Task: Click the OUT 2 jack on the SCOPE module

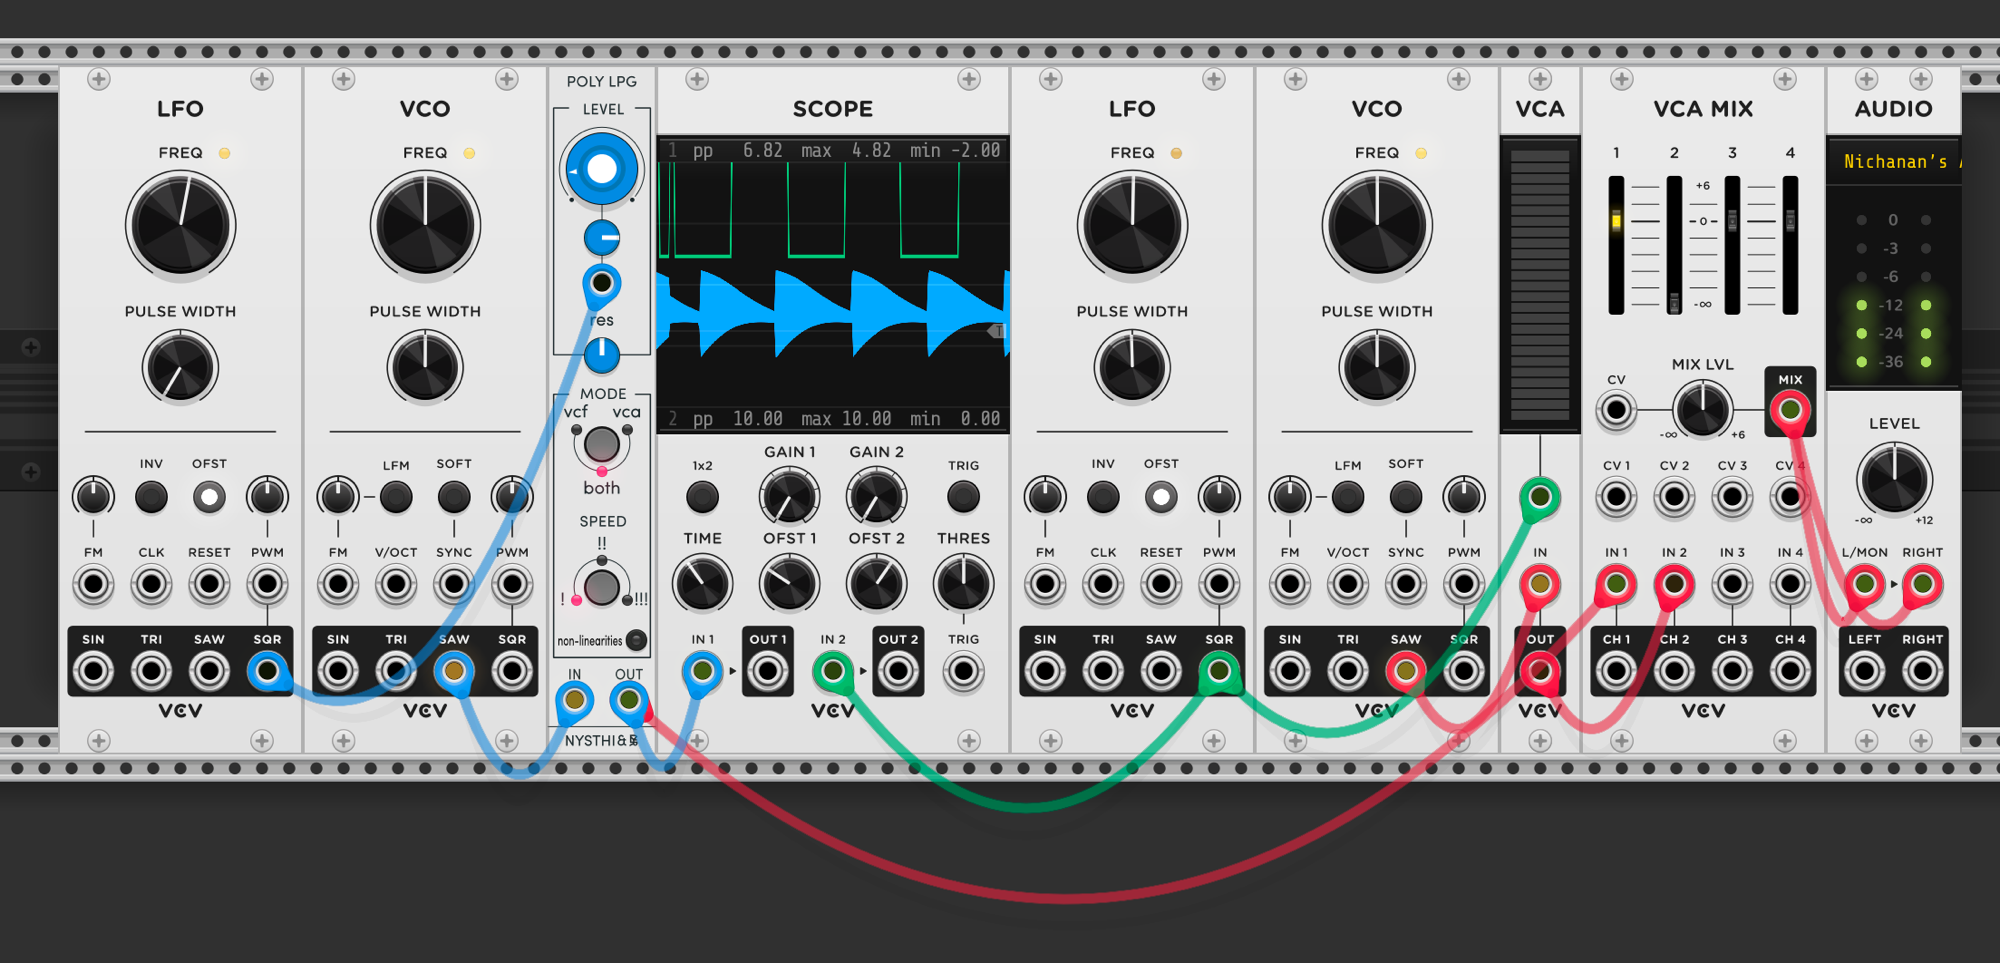Action: pos(898,671)
